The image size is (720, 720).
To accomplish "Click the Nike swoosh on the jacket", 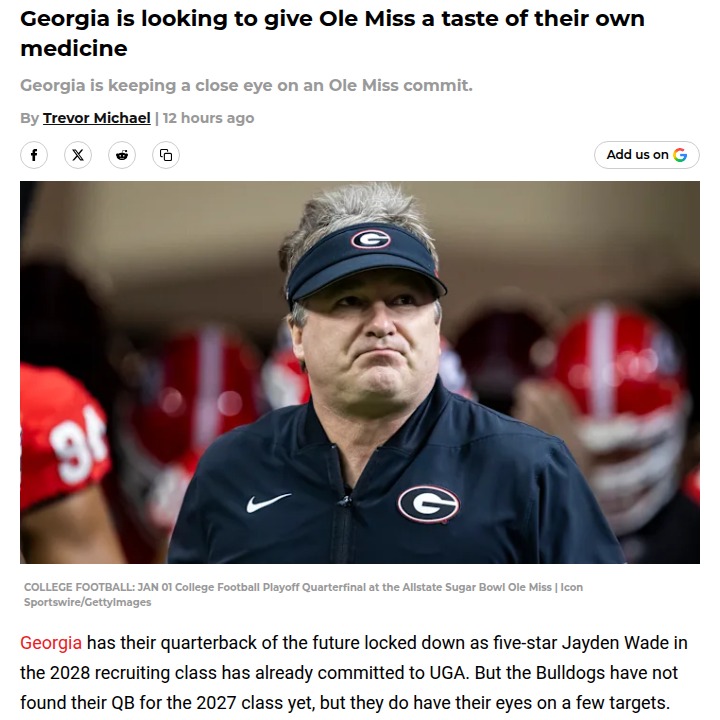I will (268, 502).
